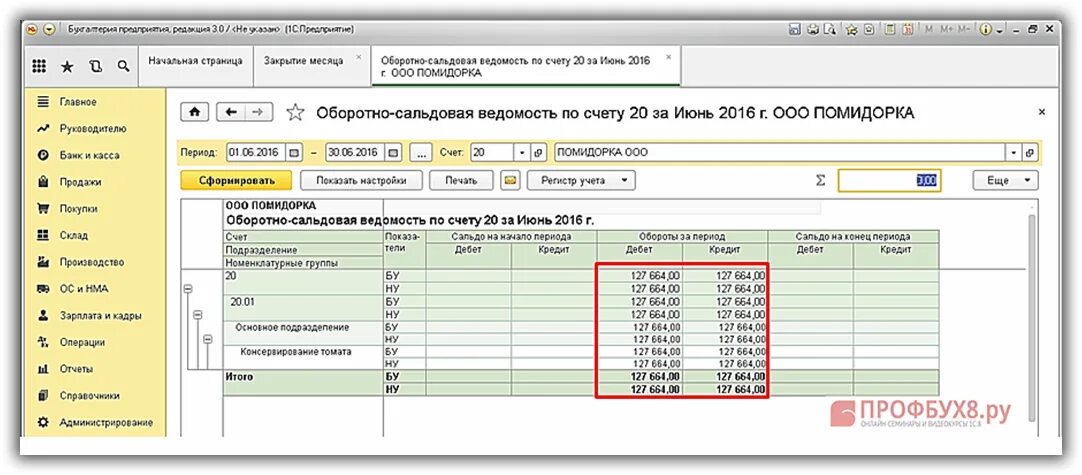Viewport: 1082px width, 475px height.
Task: Open the history icon in top panel
Action: point(95,66)
